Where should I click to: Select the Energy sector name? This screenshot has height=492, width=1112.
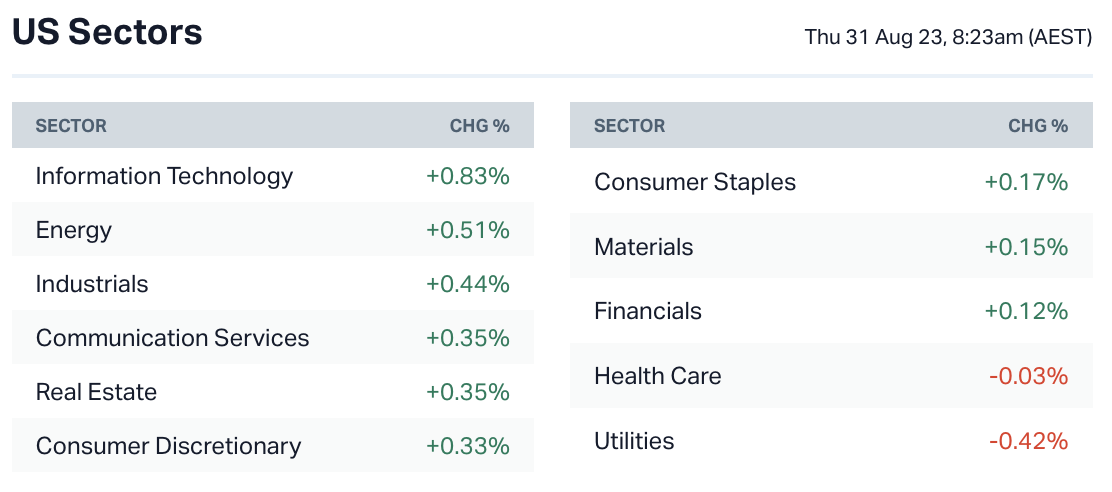(74, 230)
